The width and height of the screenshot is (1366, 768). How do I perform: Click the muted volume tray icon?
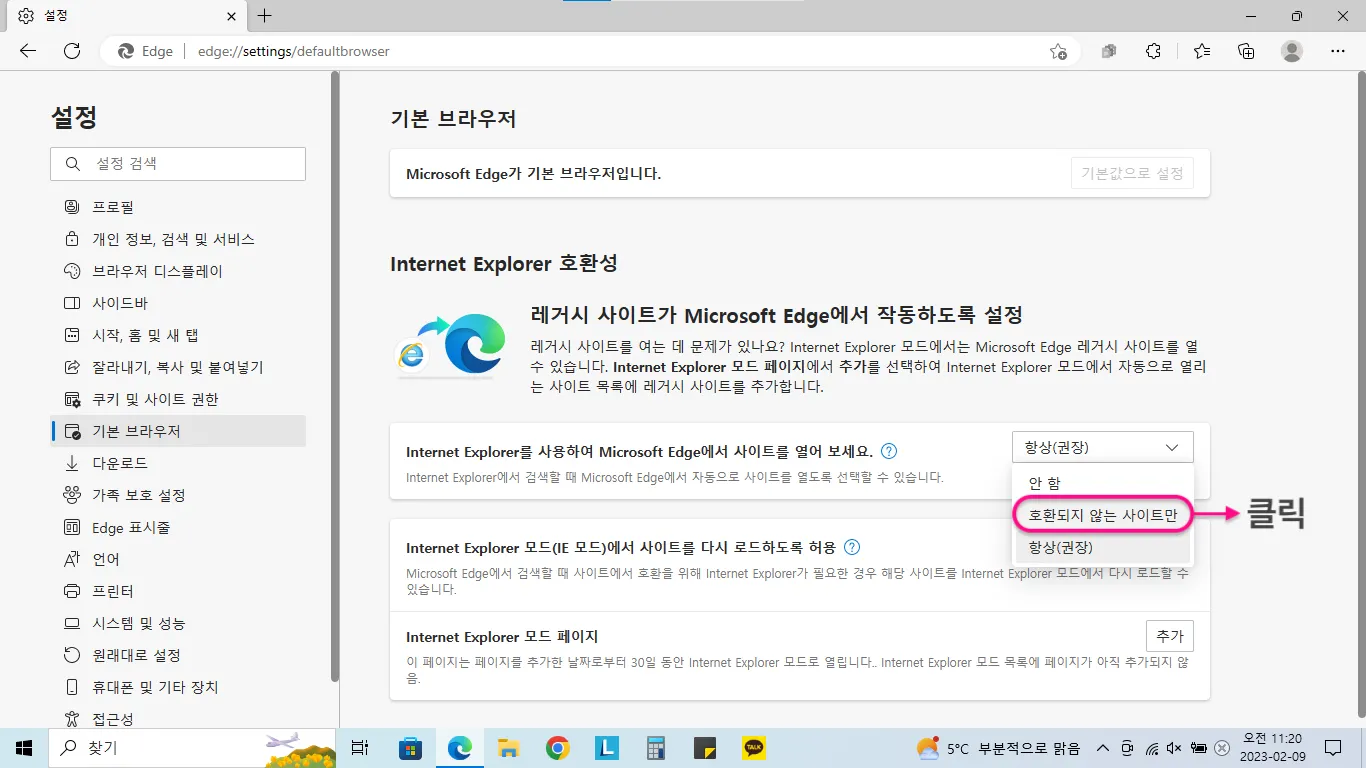1174,748
